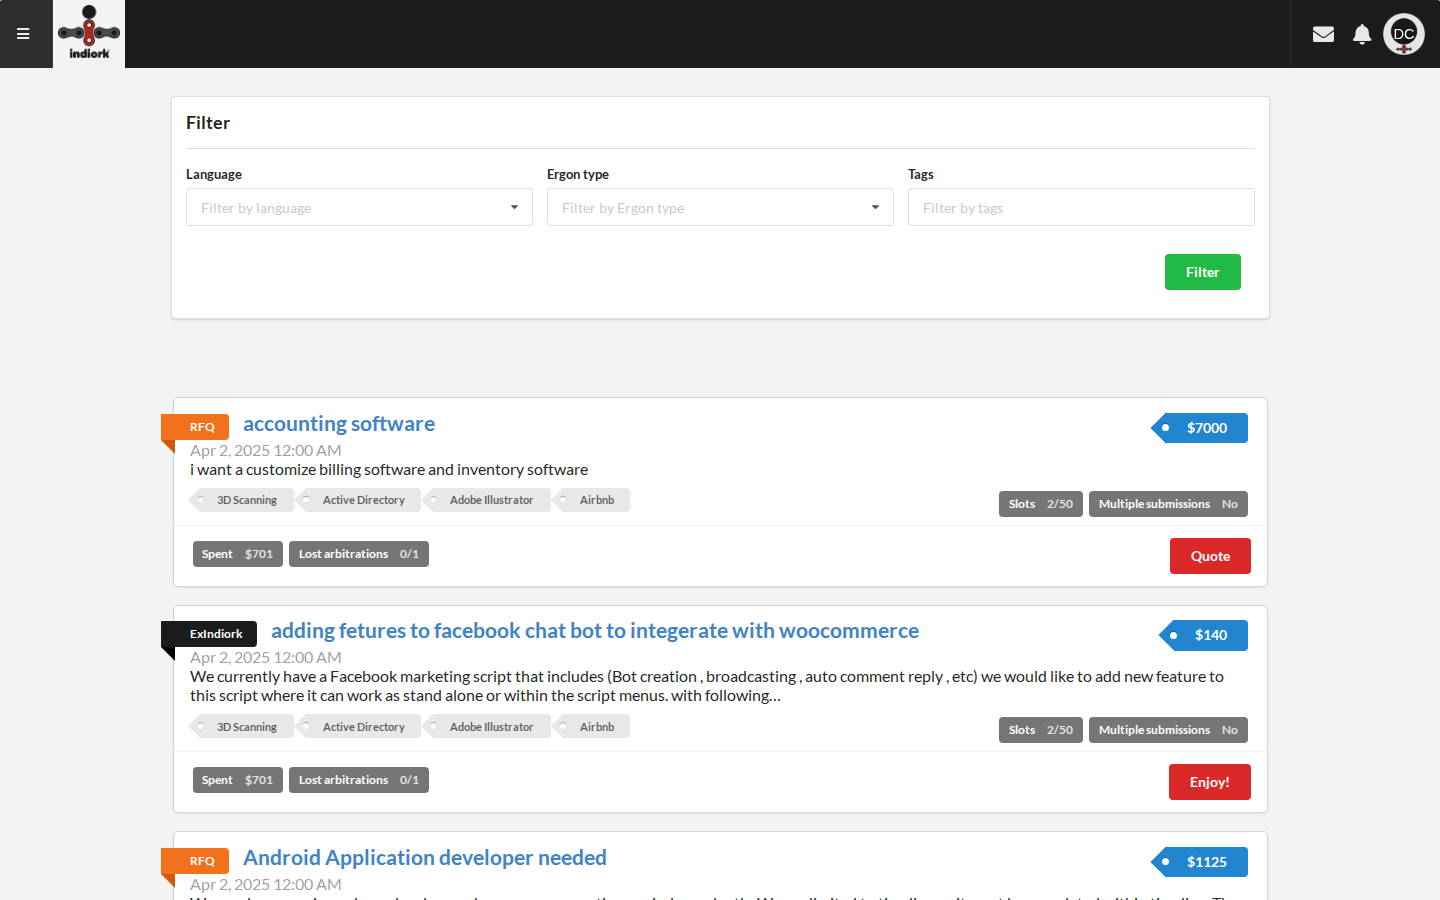The width and height of the screenshot is (1440, 900).
Task: Click Adobe Illustrator tag on accounting software
Action: coord(487,500)
